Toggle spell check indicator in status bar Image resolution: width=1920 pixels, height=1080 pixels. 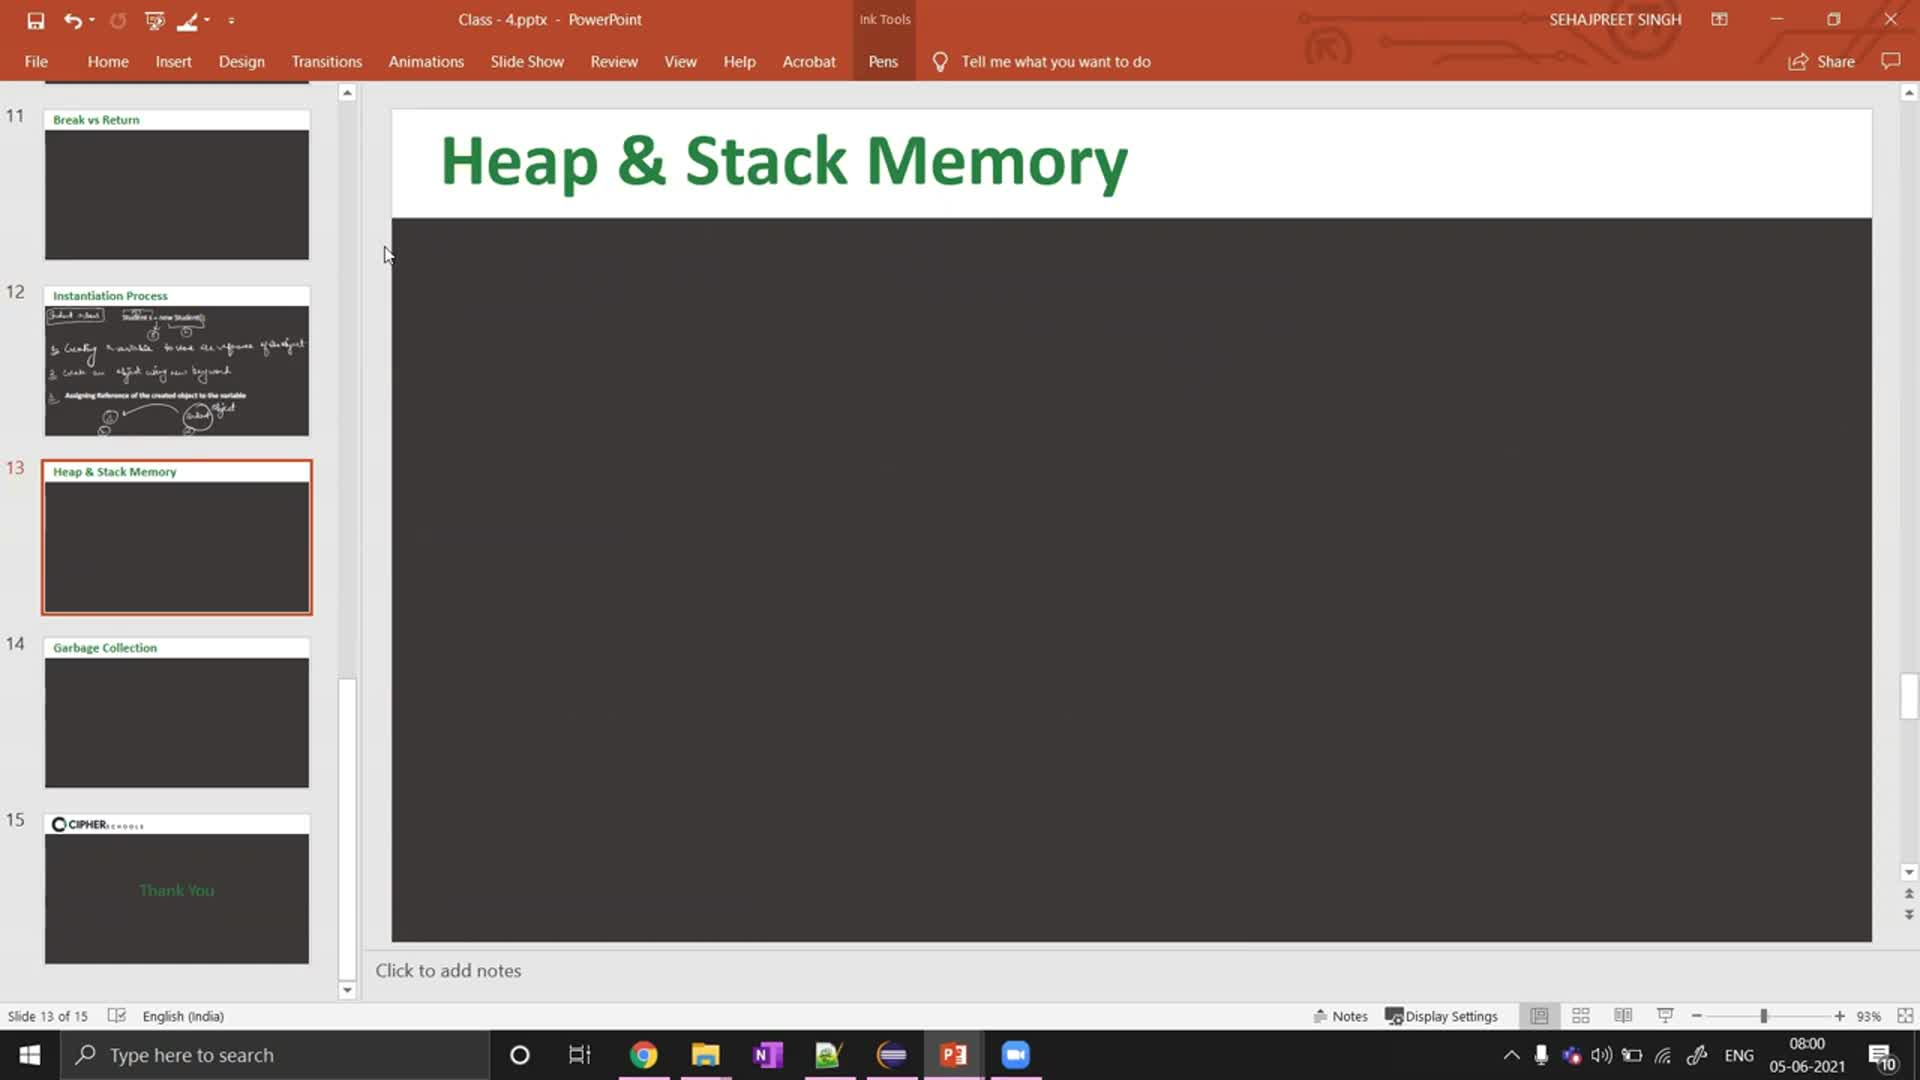117,1015
